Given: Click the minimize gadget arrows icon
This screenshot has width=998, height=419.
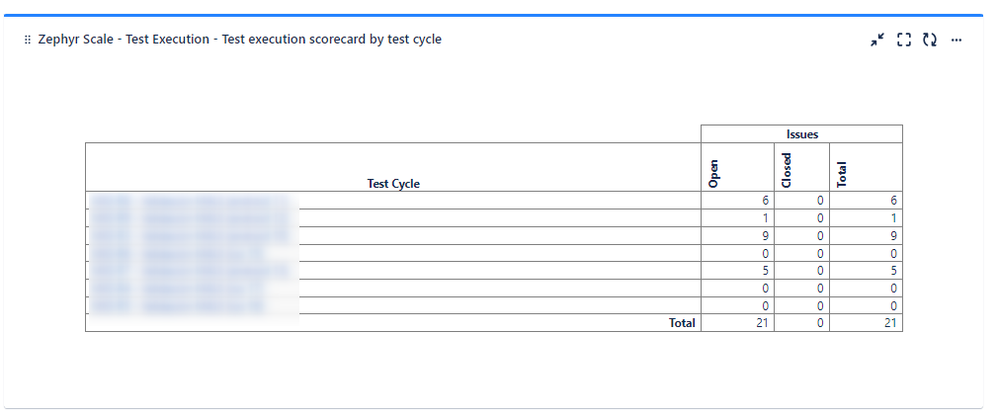Looking at the screenshot, I should coord(878,40).
